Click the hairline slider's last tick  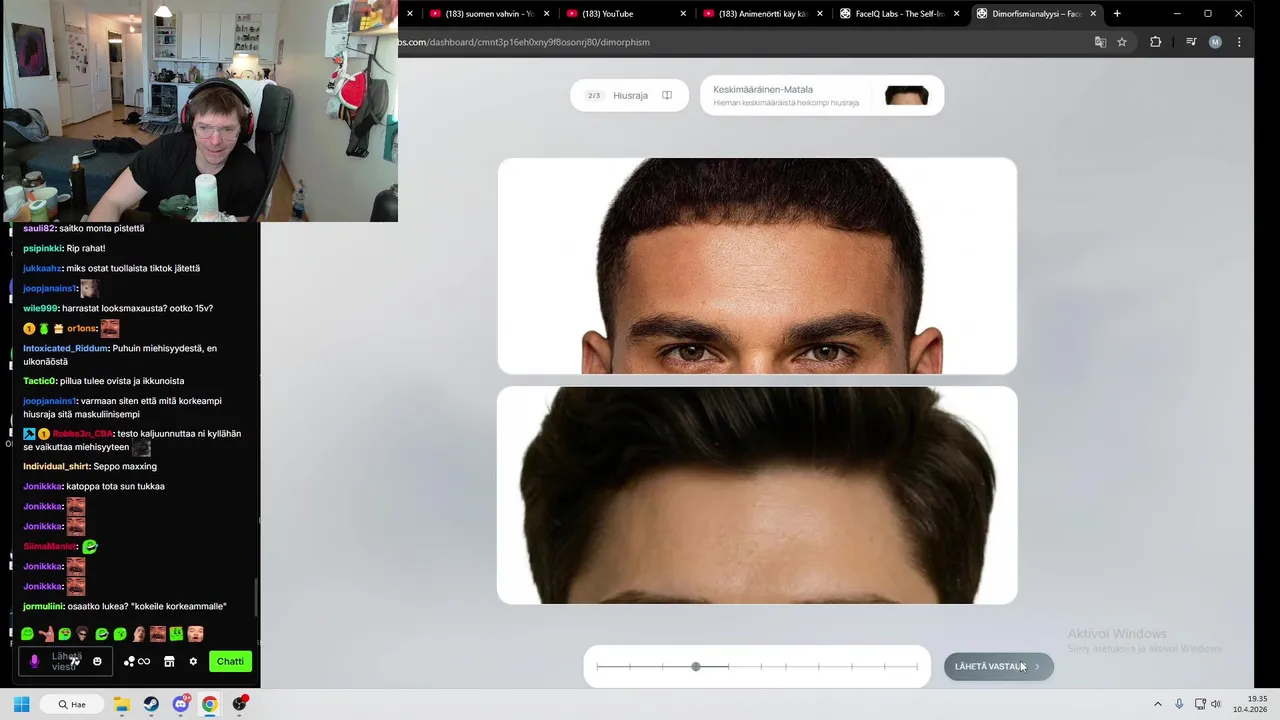click(x=917, y=666)
